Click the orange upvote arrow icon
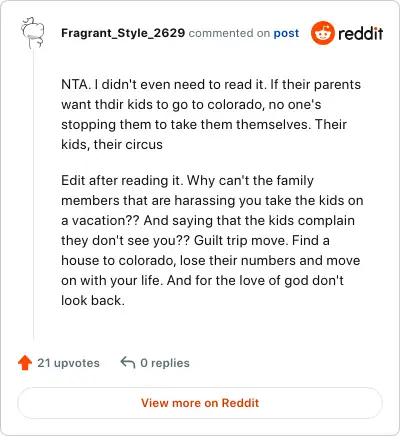The height and width of the screenshot is (436, 400). coord(25,363)
